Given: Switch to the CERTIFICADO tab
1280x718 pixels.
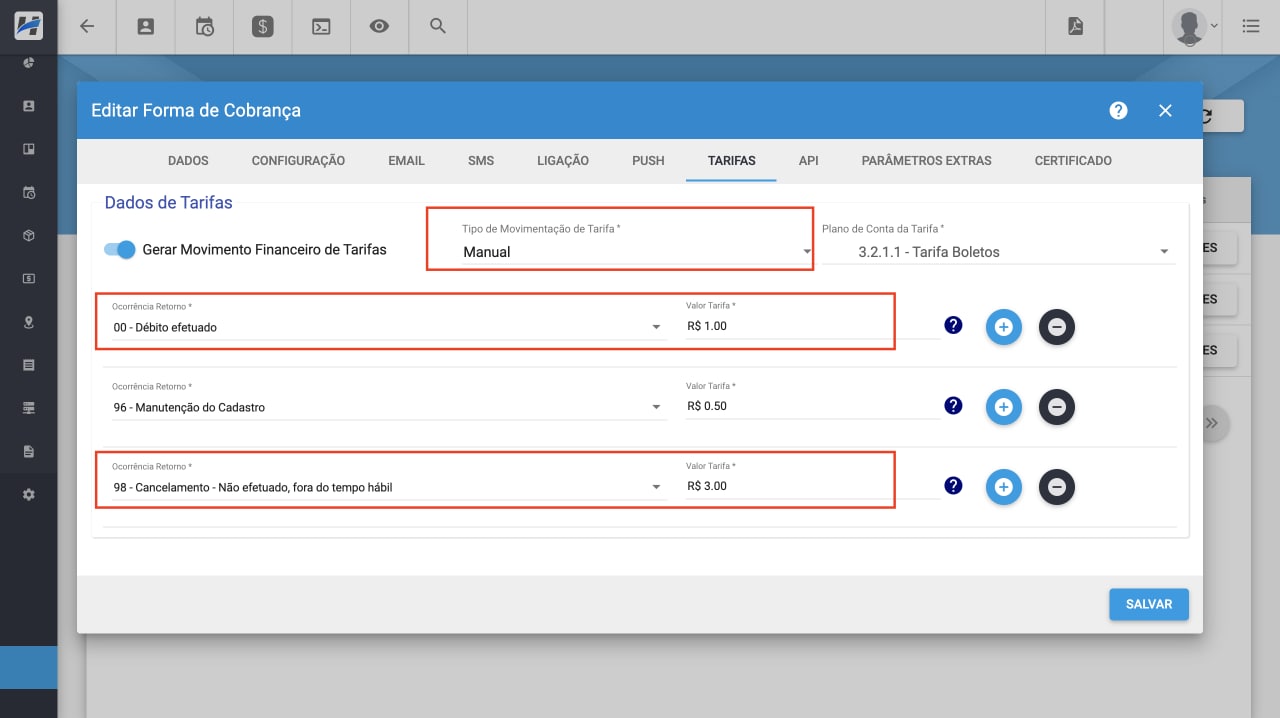Looking at the screenshot, I should (x=1073, y=160).
